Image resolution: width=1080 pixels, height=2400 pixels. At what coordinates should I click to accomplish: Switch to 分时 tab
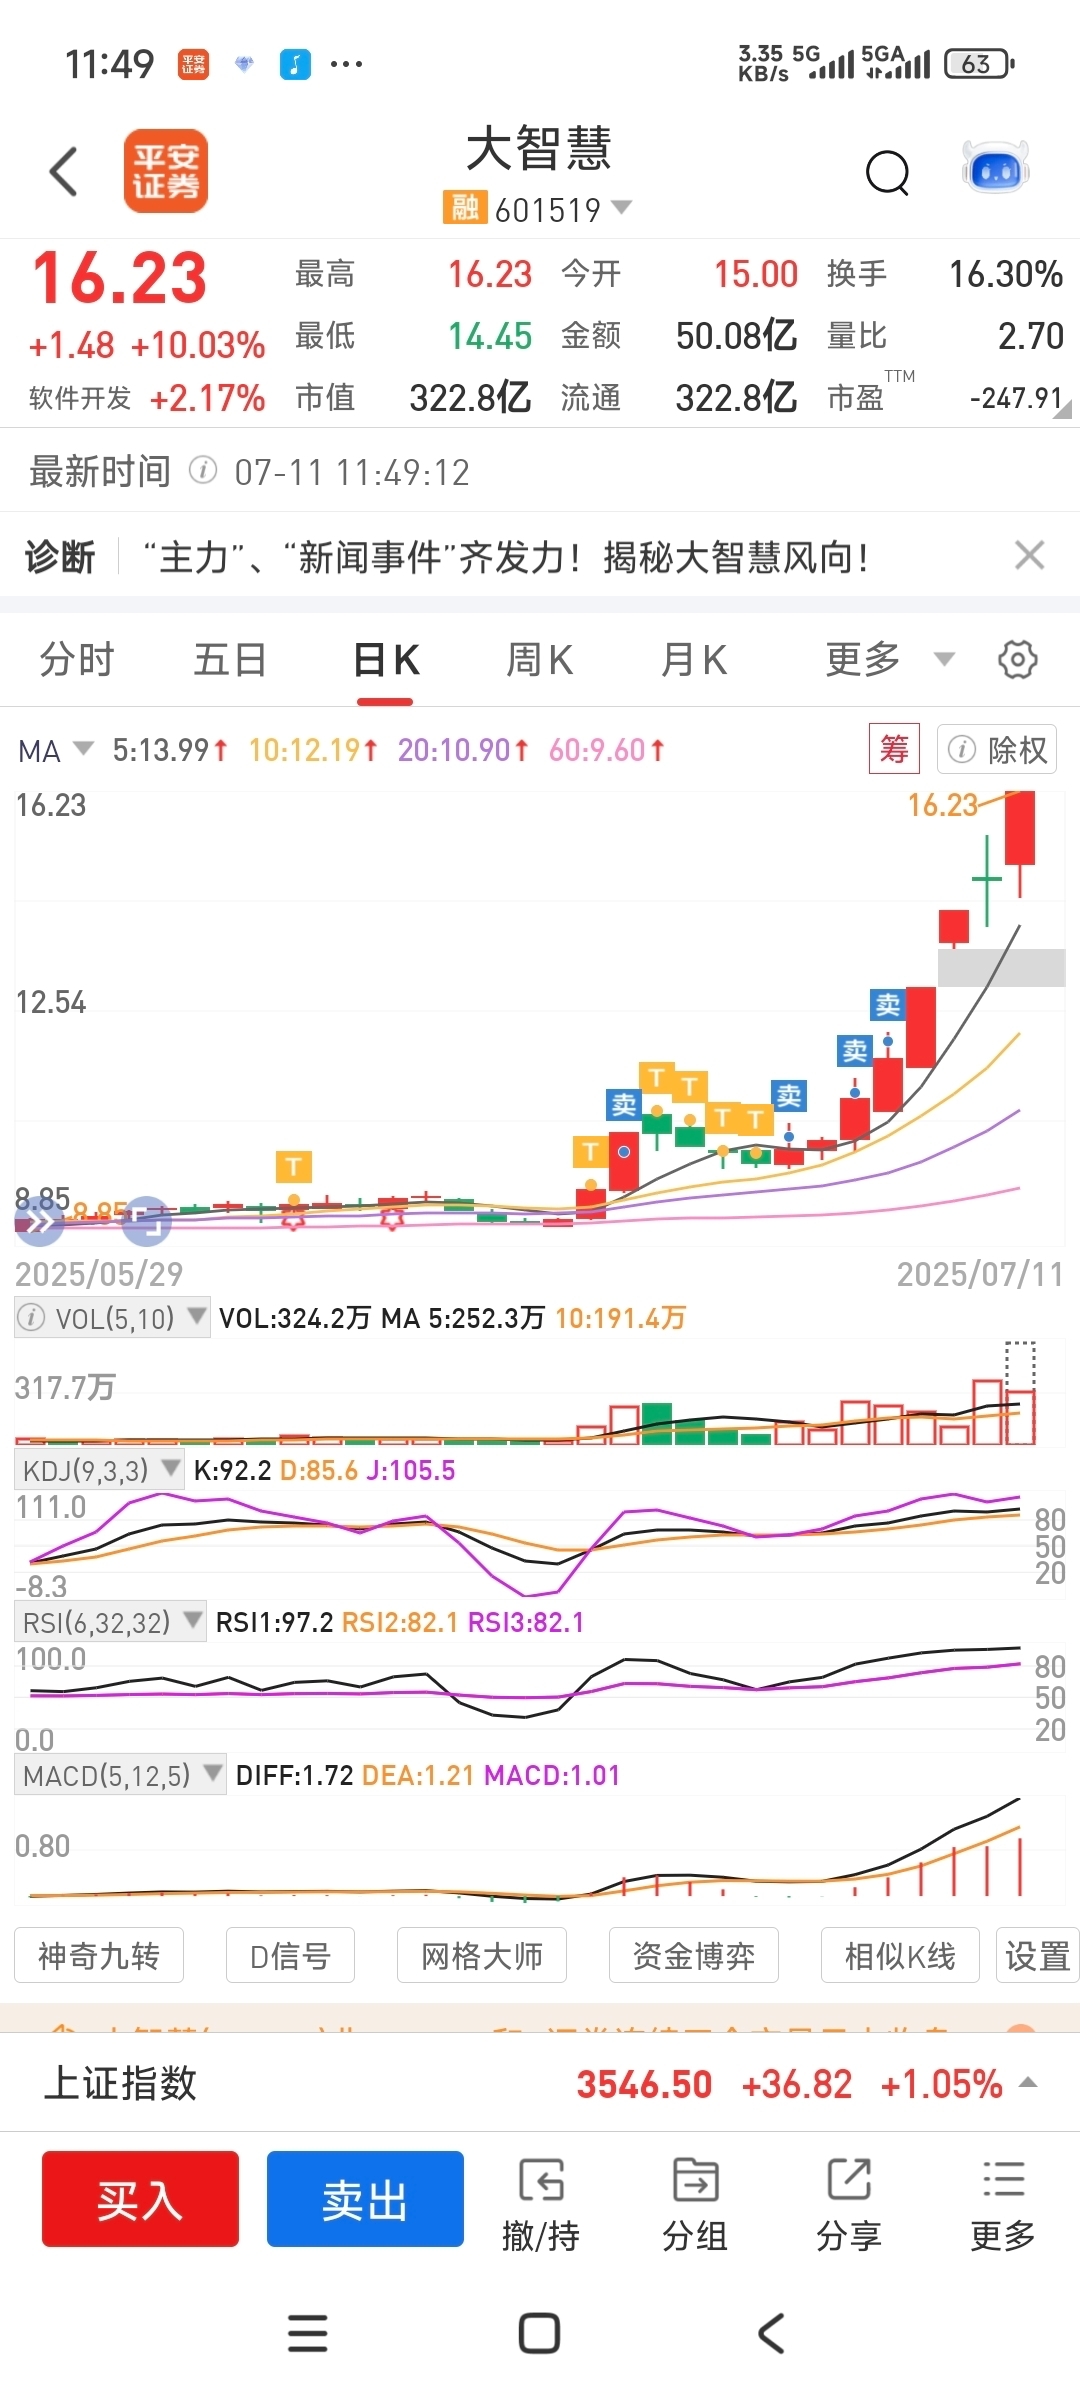77,660
